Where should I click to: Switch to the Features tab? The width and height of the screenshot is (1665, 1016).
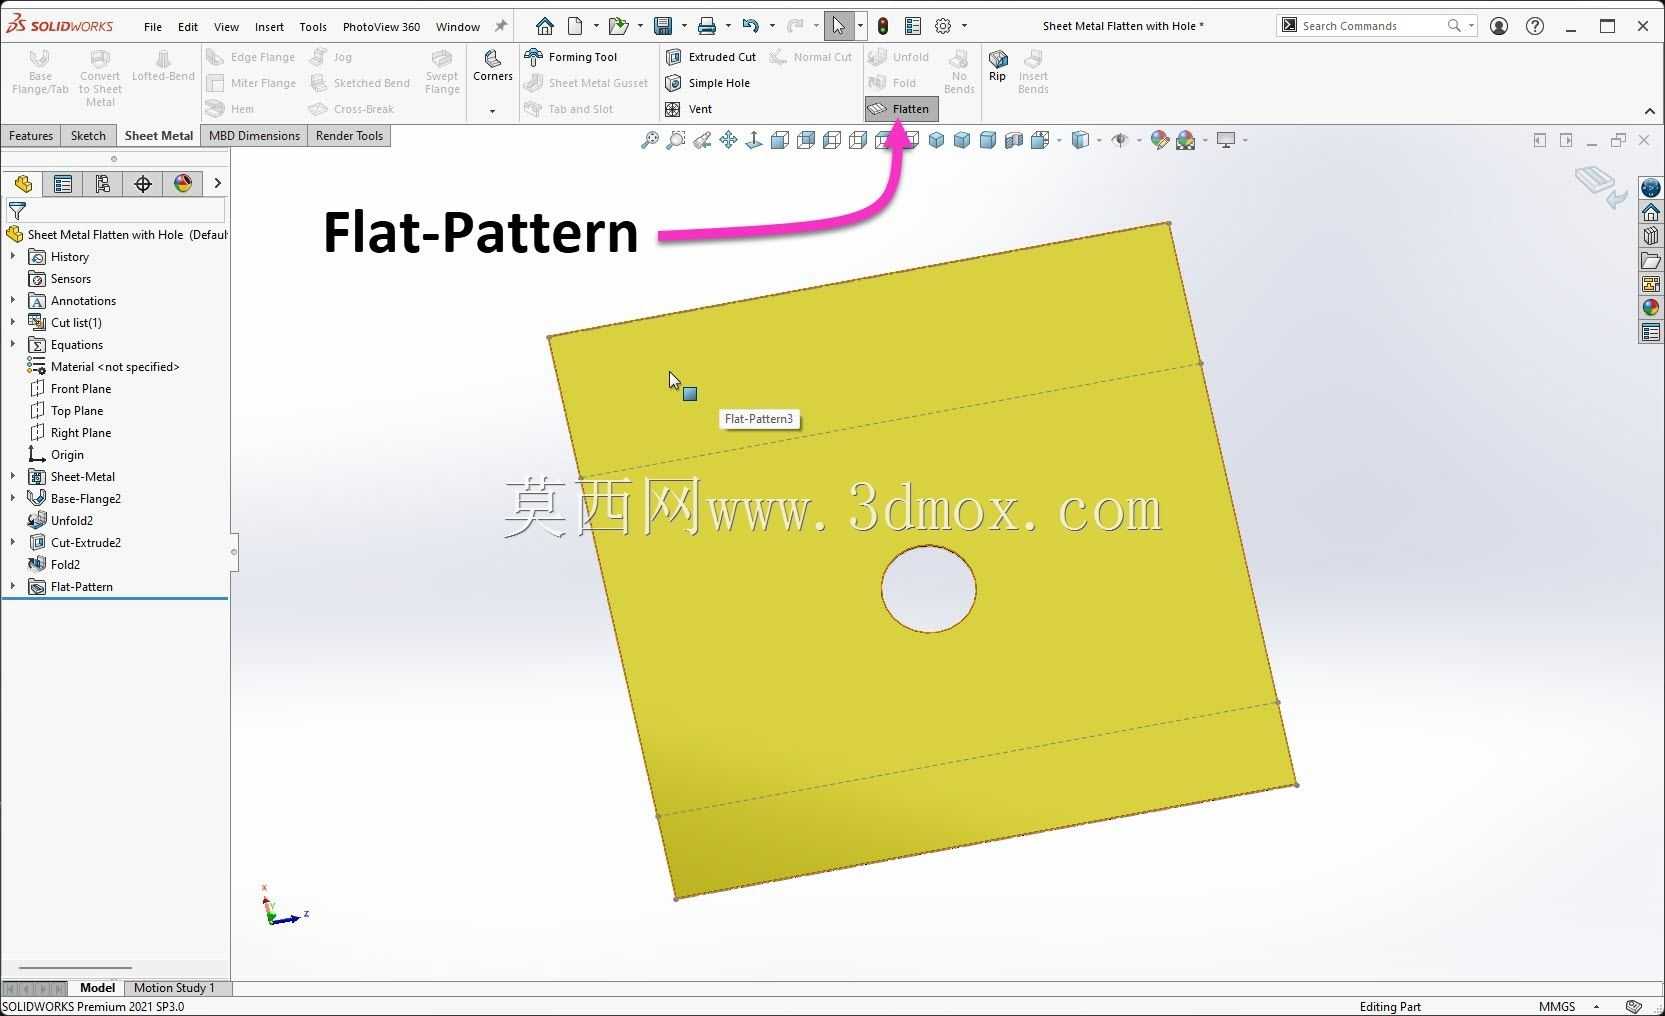pyautogui.click(x=31, y=136)
